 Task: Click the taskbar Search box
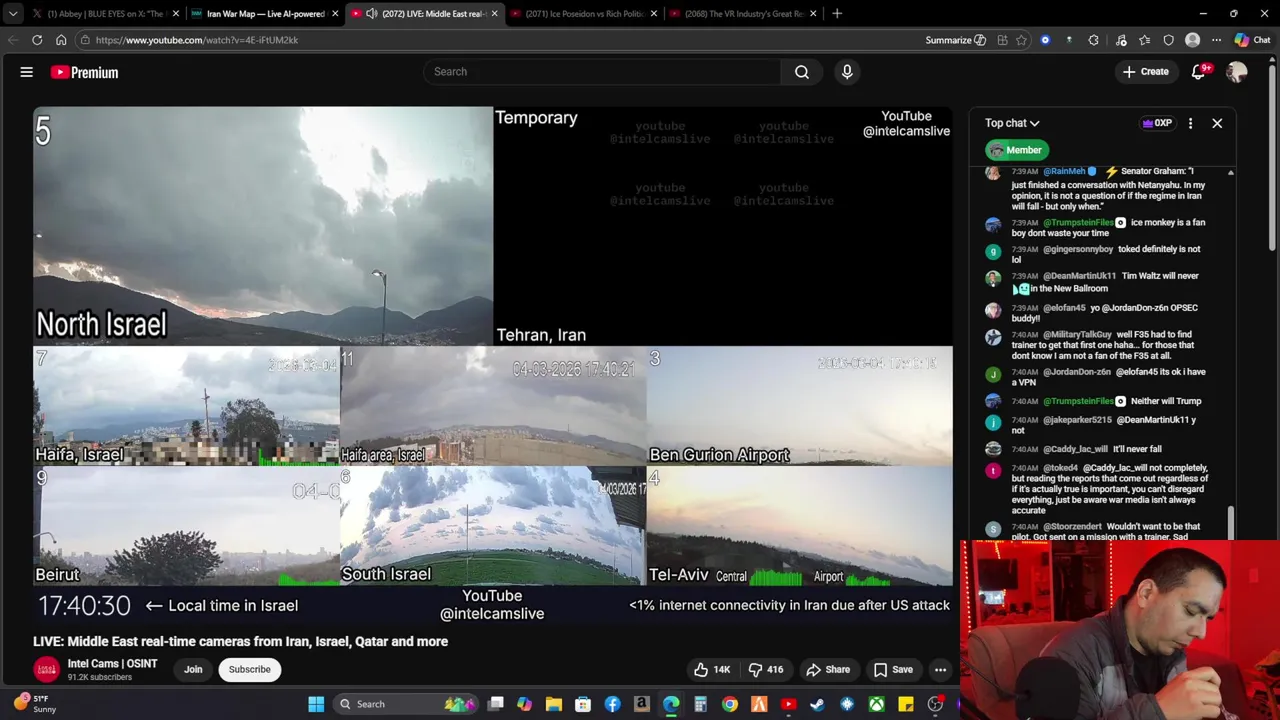click(x=405, y=704)
